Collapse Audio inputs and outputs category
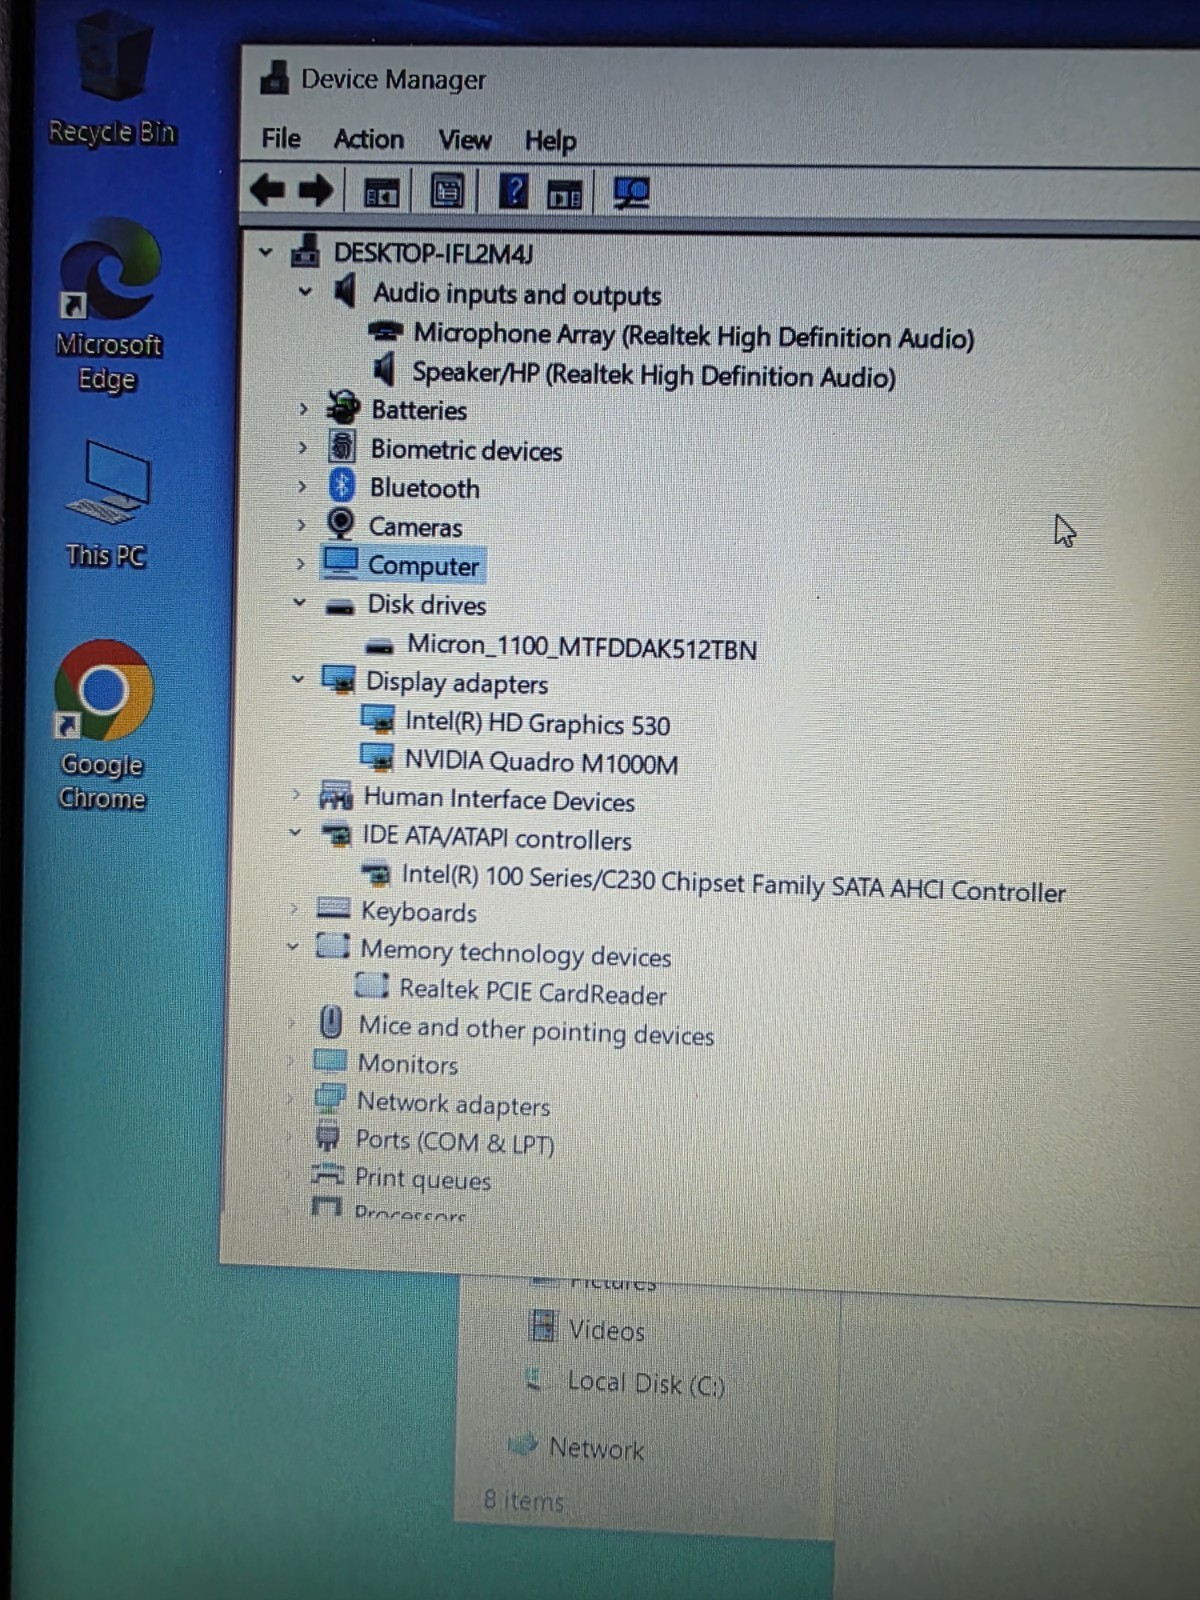This screenshot has width=1200, height=1600. pos(305,292)
